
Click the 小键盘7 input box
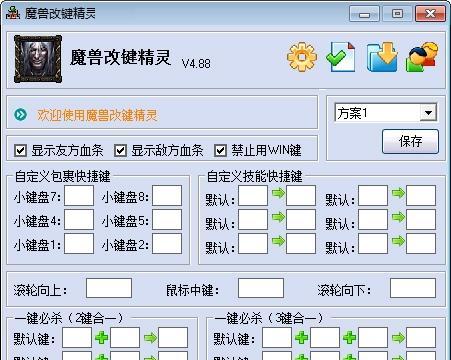(x=79, y=196)
